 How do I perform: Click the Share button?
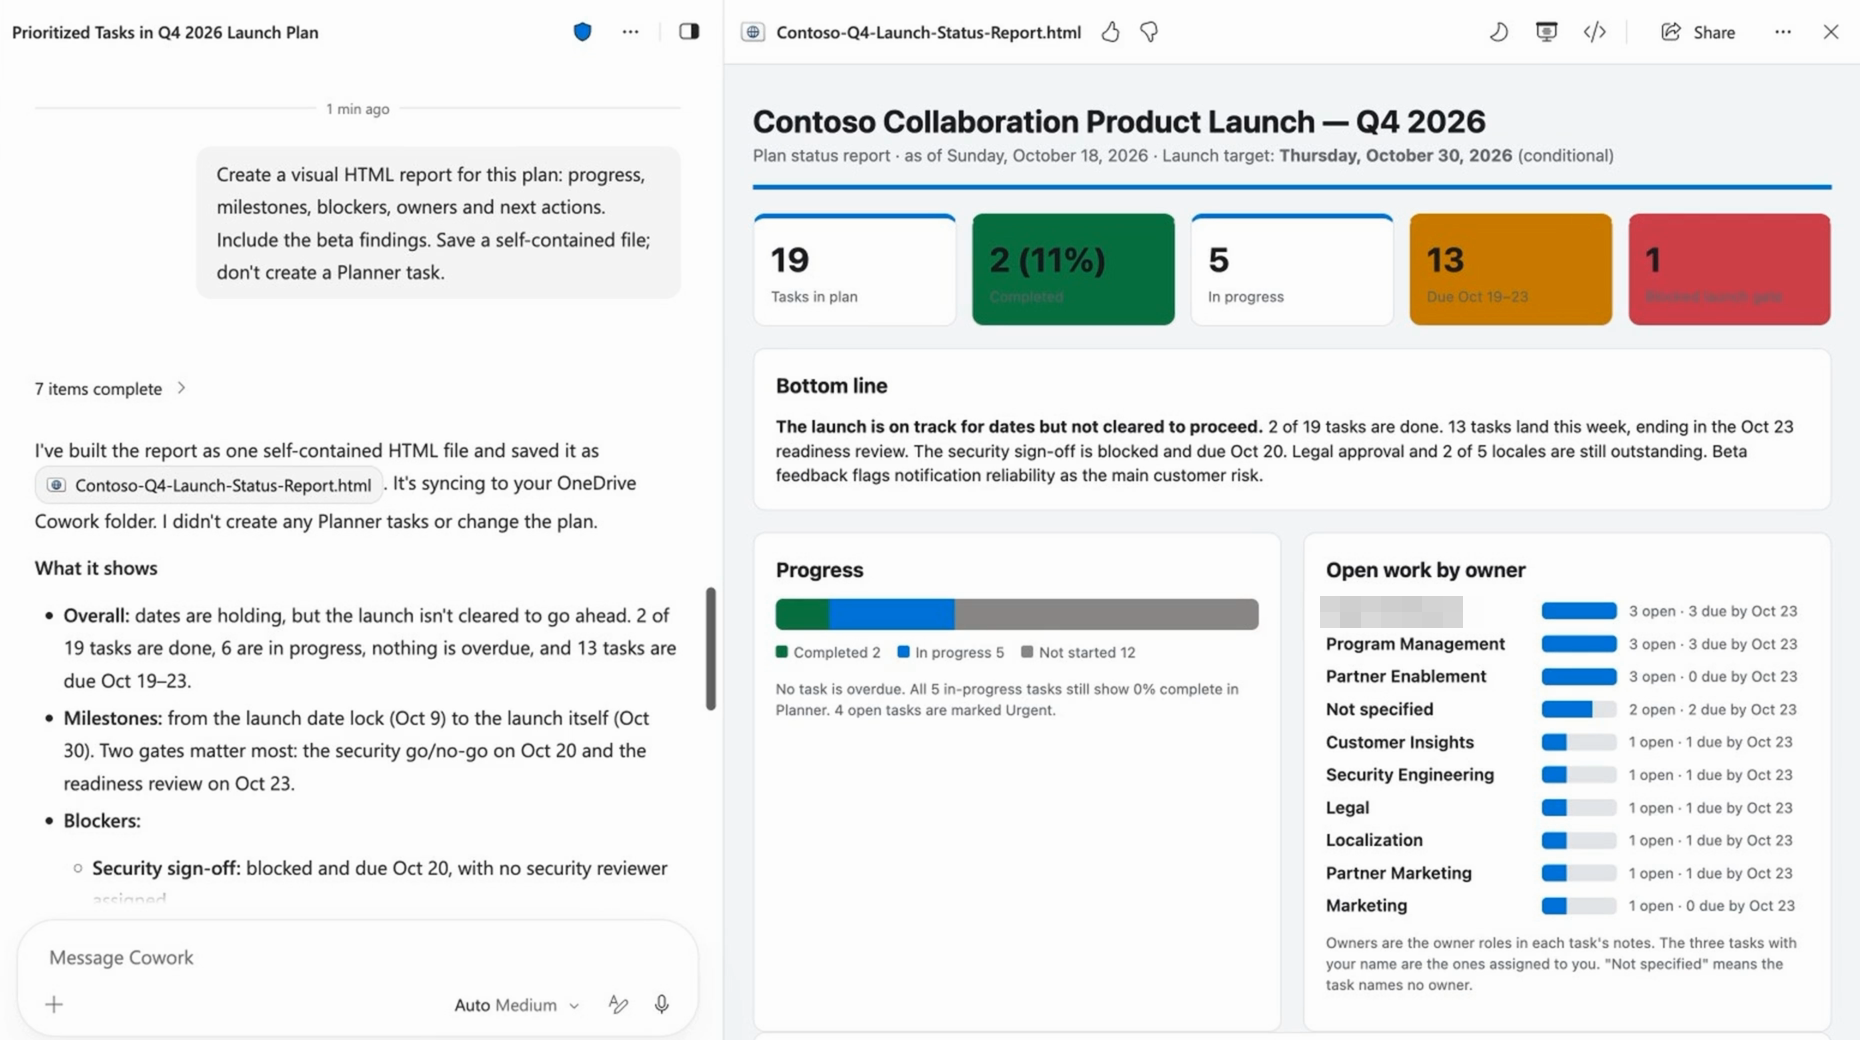pos(1698,32)
